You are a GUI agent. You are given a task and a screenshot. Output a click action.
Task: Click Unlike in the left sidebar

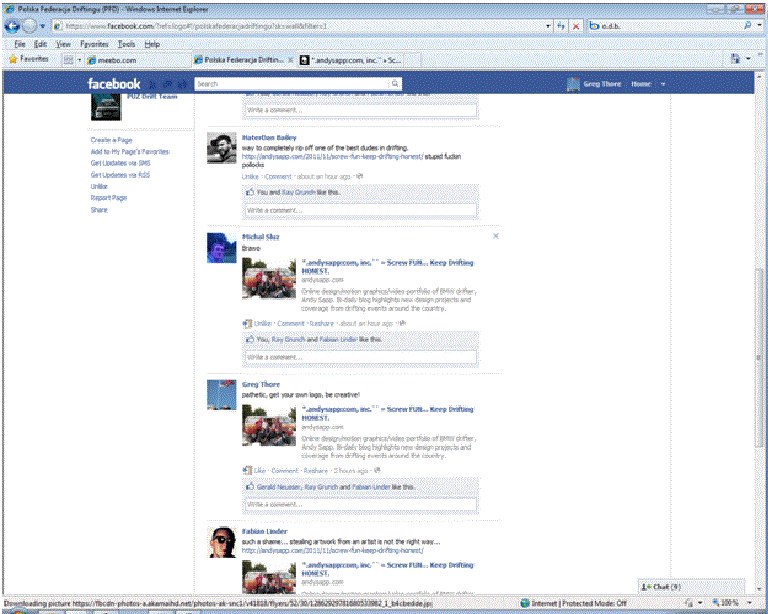tap(99, 187)
